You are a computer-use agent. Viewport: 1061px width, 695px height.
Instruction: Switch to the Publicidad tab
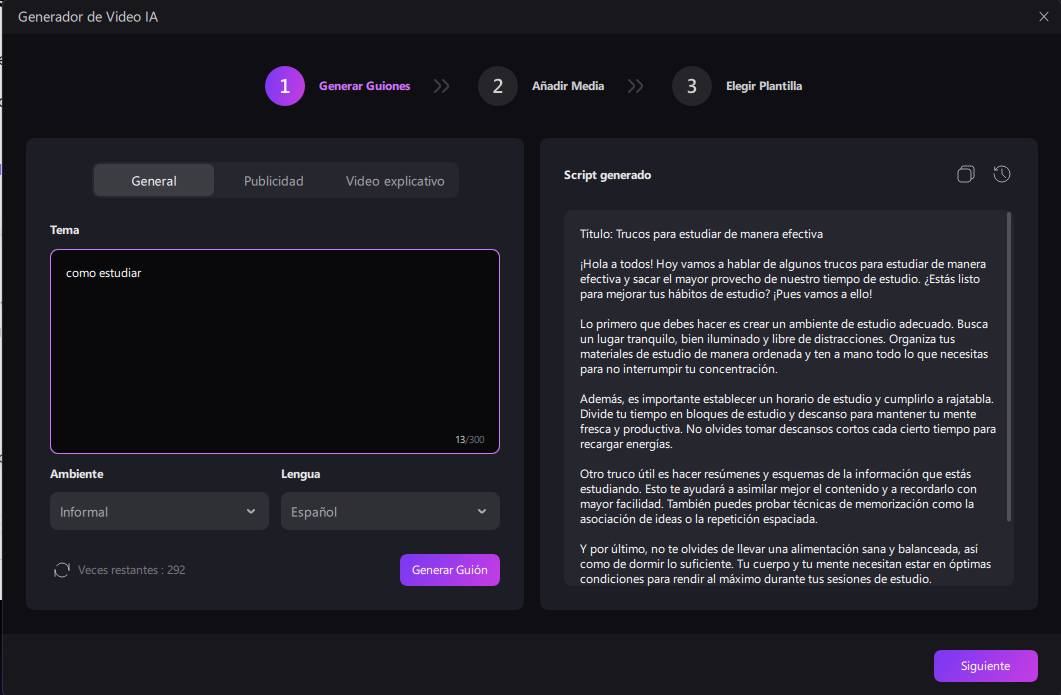pyautogui.click(x=274, y=181)
